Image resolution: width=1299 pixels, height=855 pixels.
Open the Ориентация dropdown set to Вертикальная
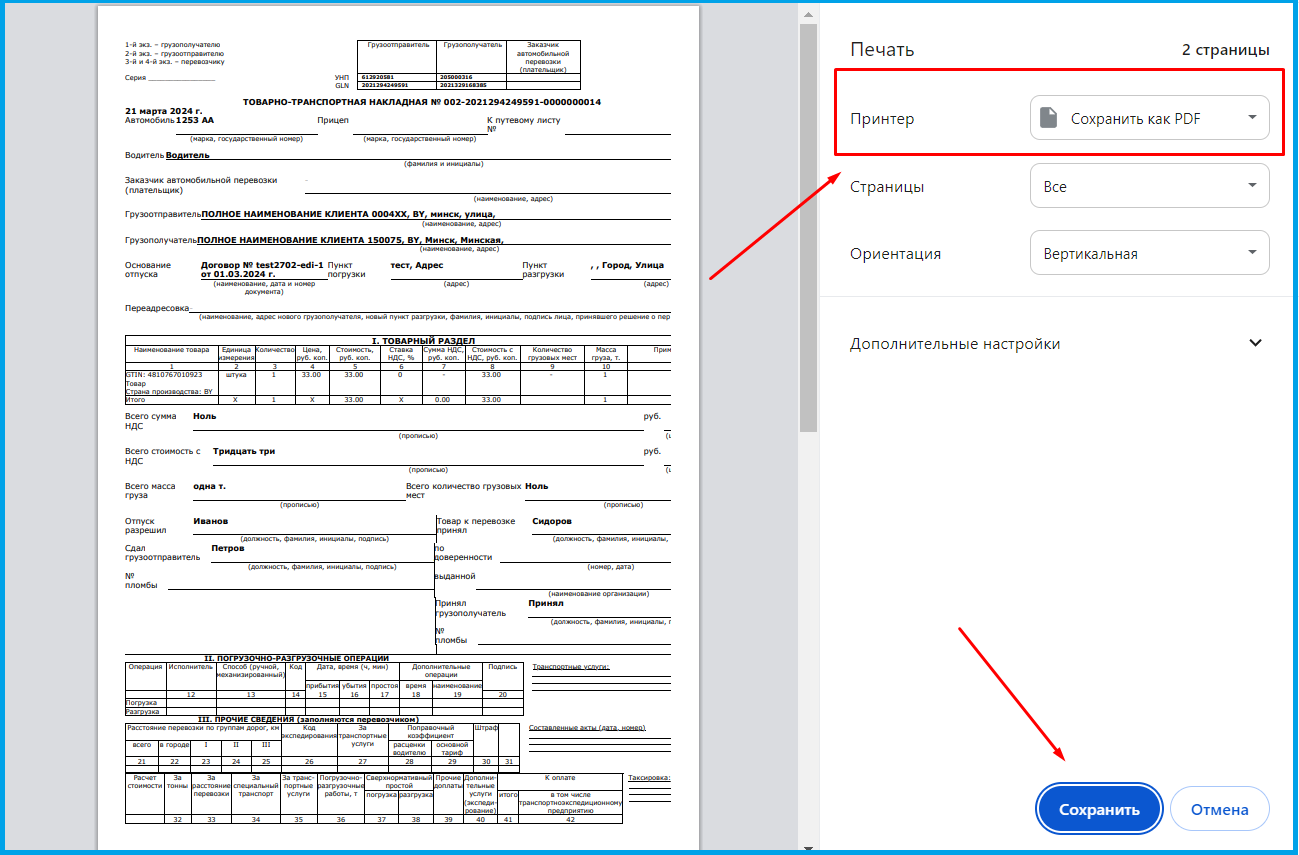[1149, 253]
